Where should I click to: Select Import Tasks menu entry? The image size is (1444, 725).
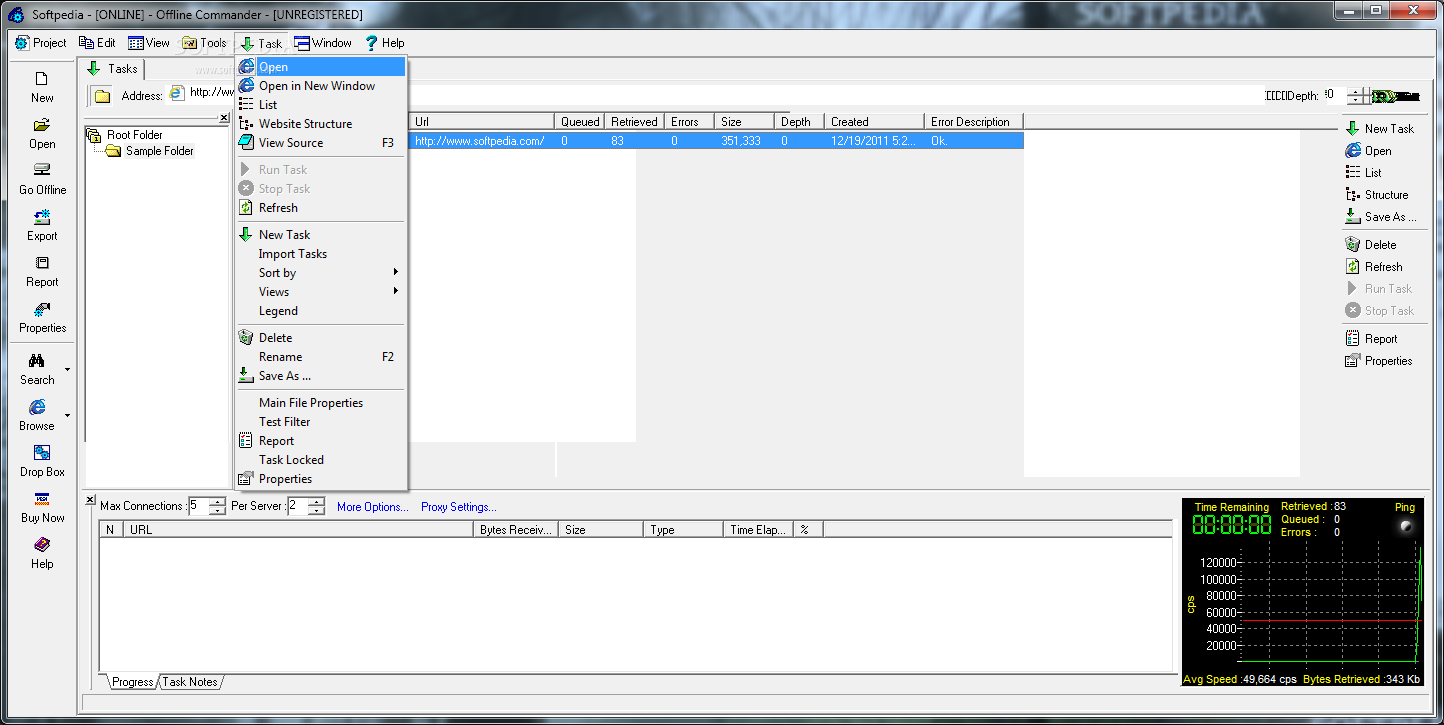(x=321, y=254)
